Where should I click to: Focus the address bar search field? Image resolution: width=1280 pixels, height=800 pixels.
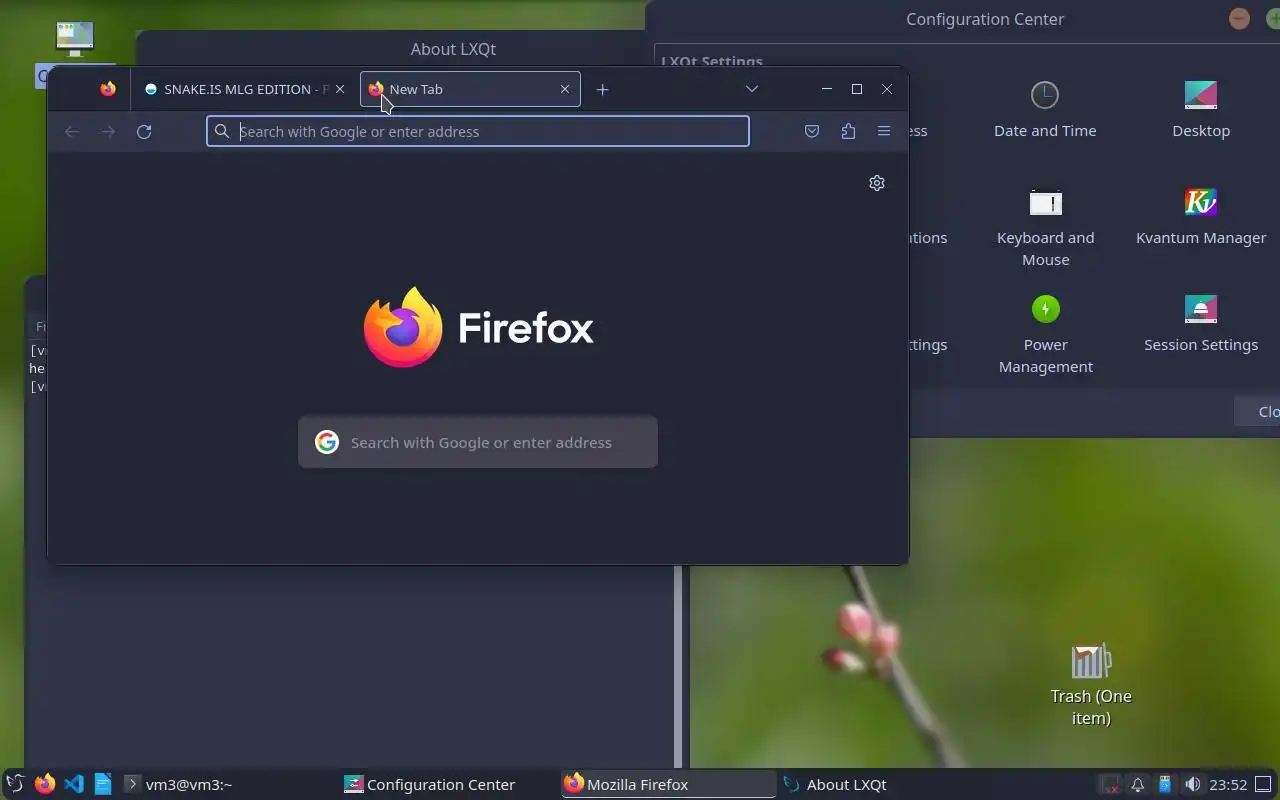tap(478, 131)
